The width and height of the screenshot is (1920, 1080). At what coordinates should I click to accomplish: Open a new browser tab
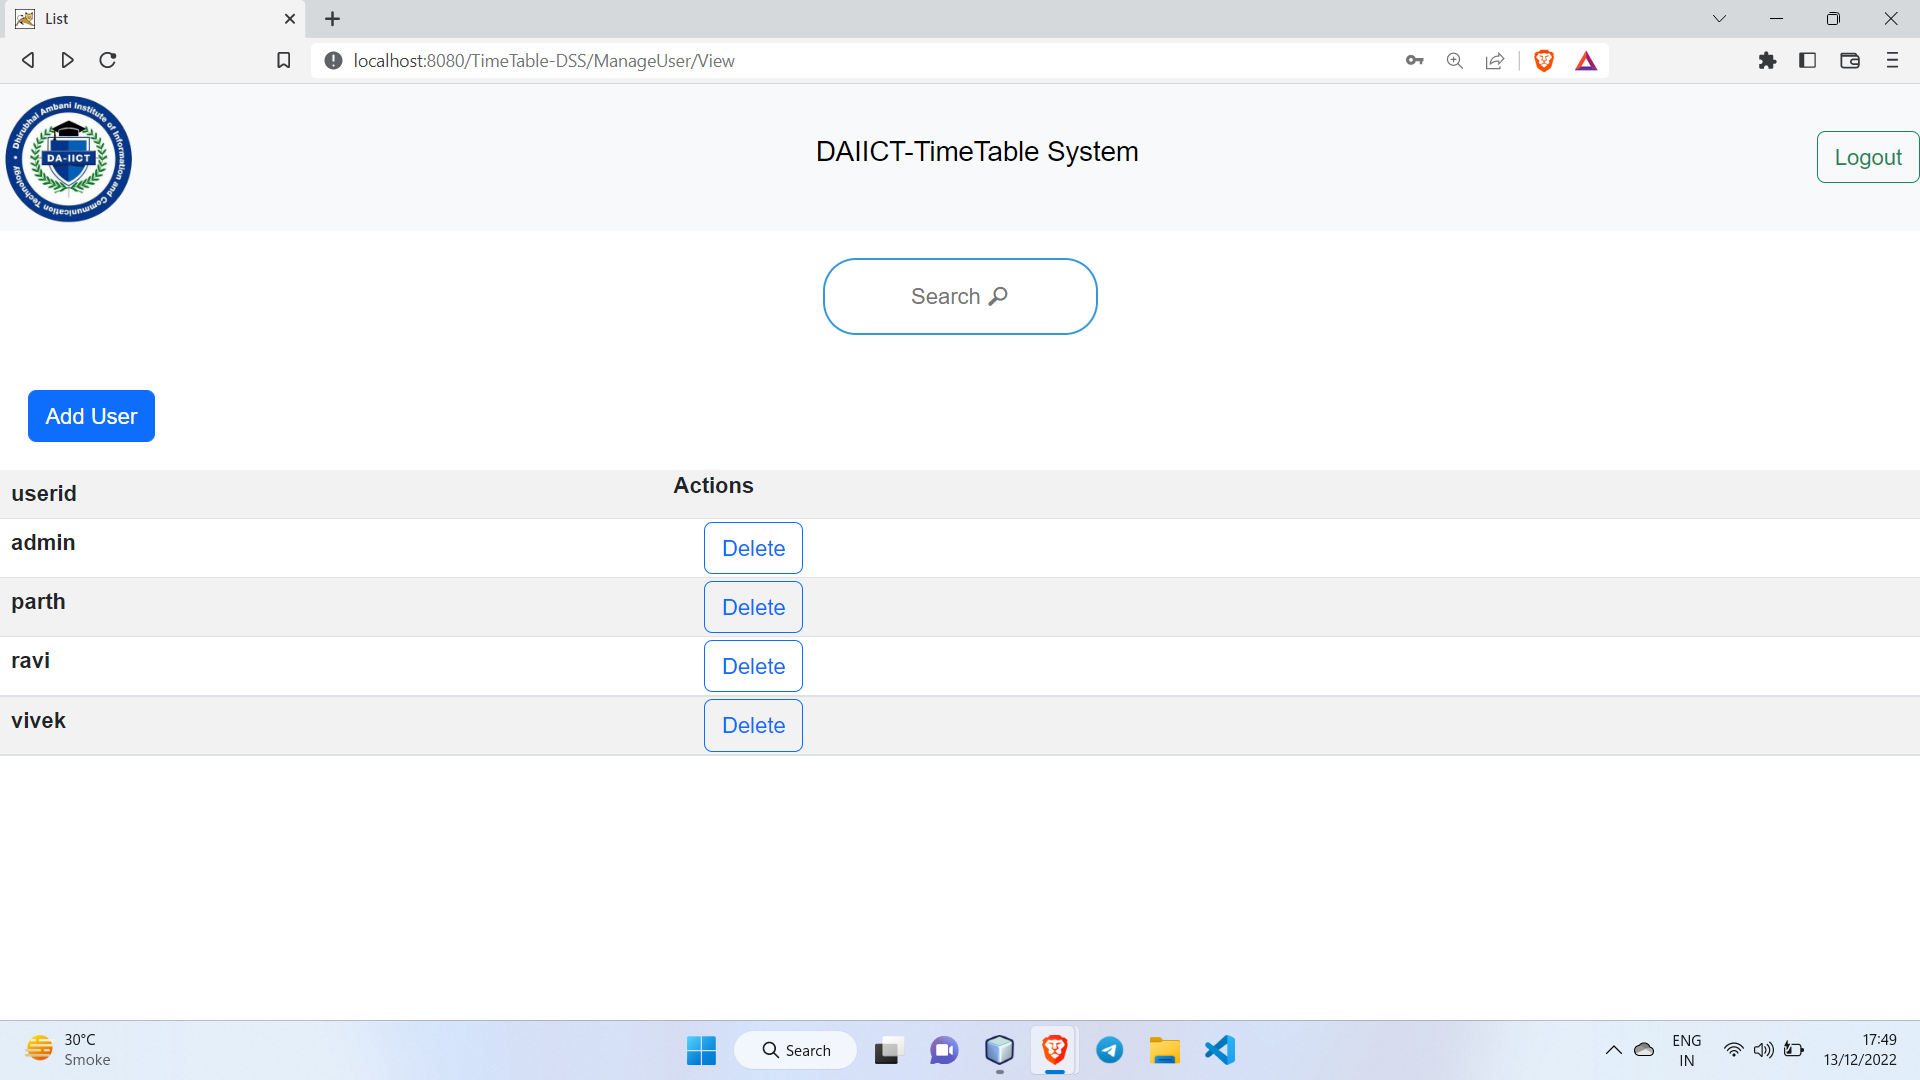pyautogui.click(x=333, y=19)
